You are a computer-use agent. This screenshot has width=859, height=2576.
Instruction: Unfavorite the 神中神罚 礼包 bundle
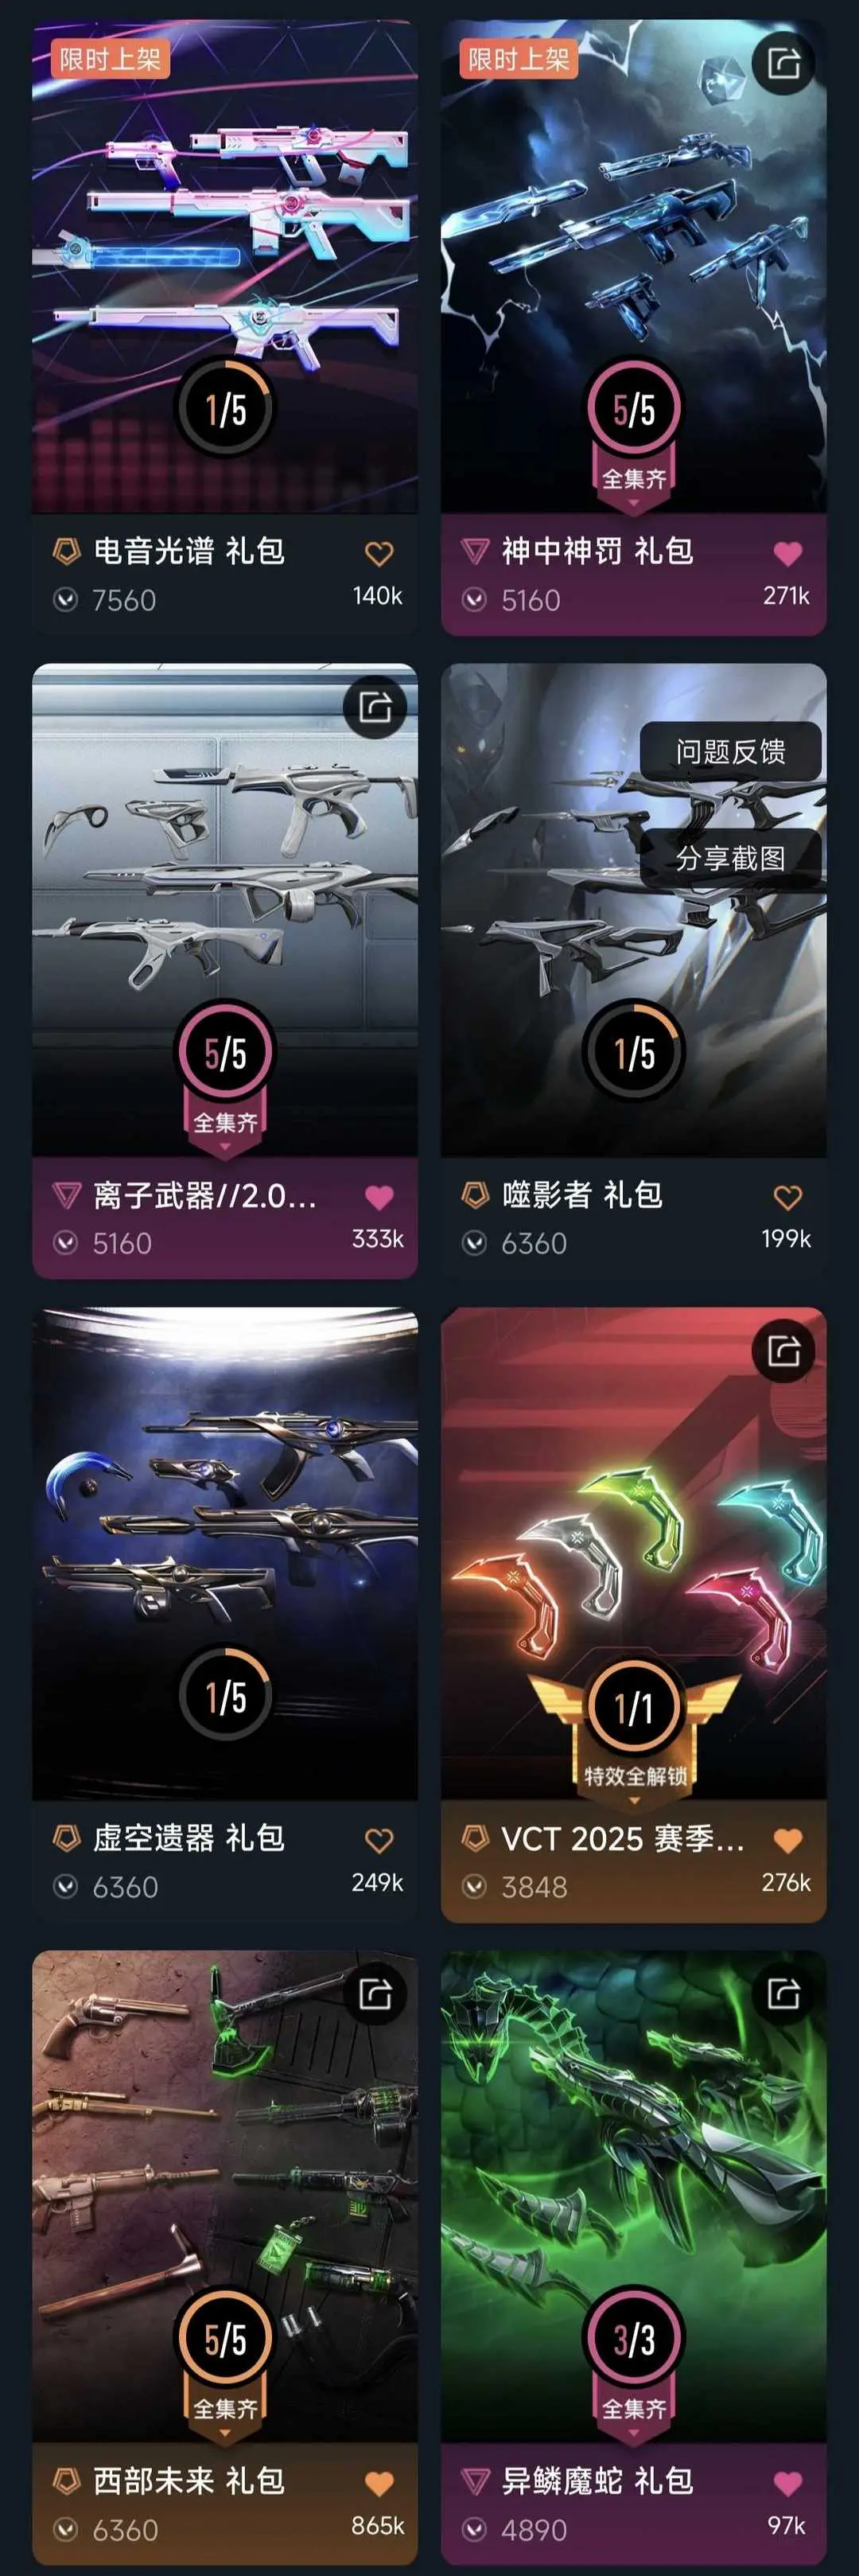[x=788, y=553]
